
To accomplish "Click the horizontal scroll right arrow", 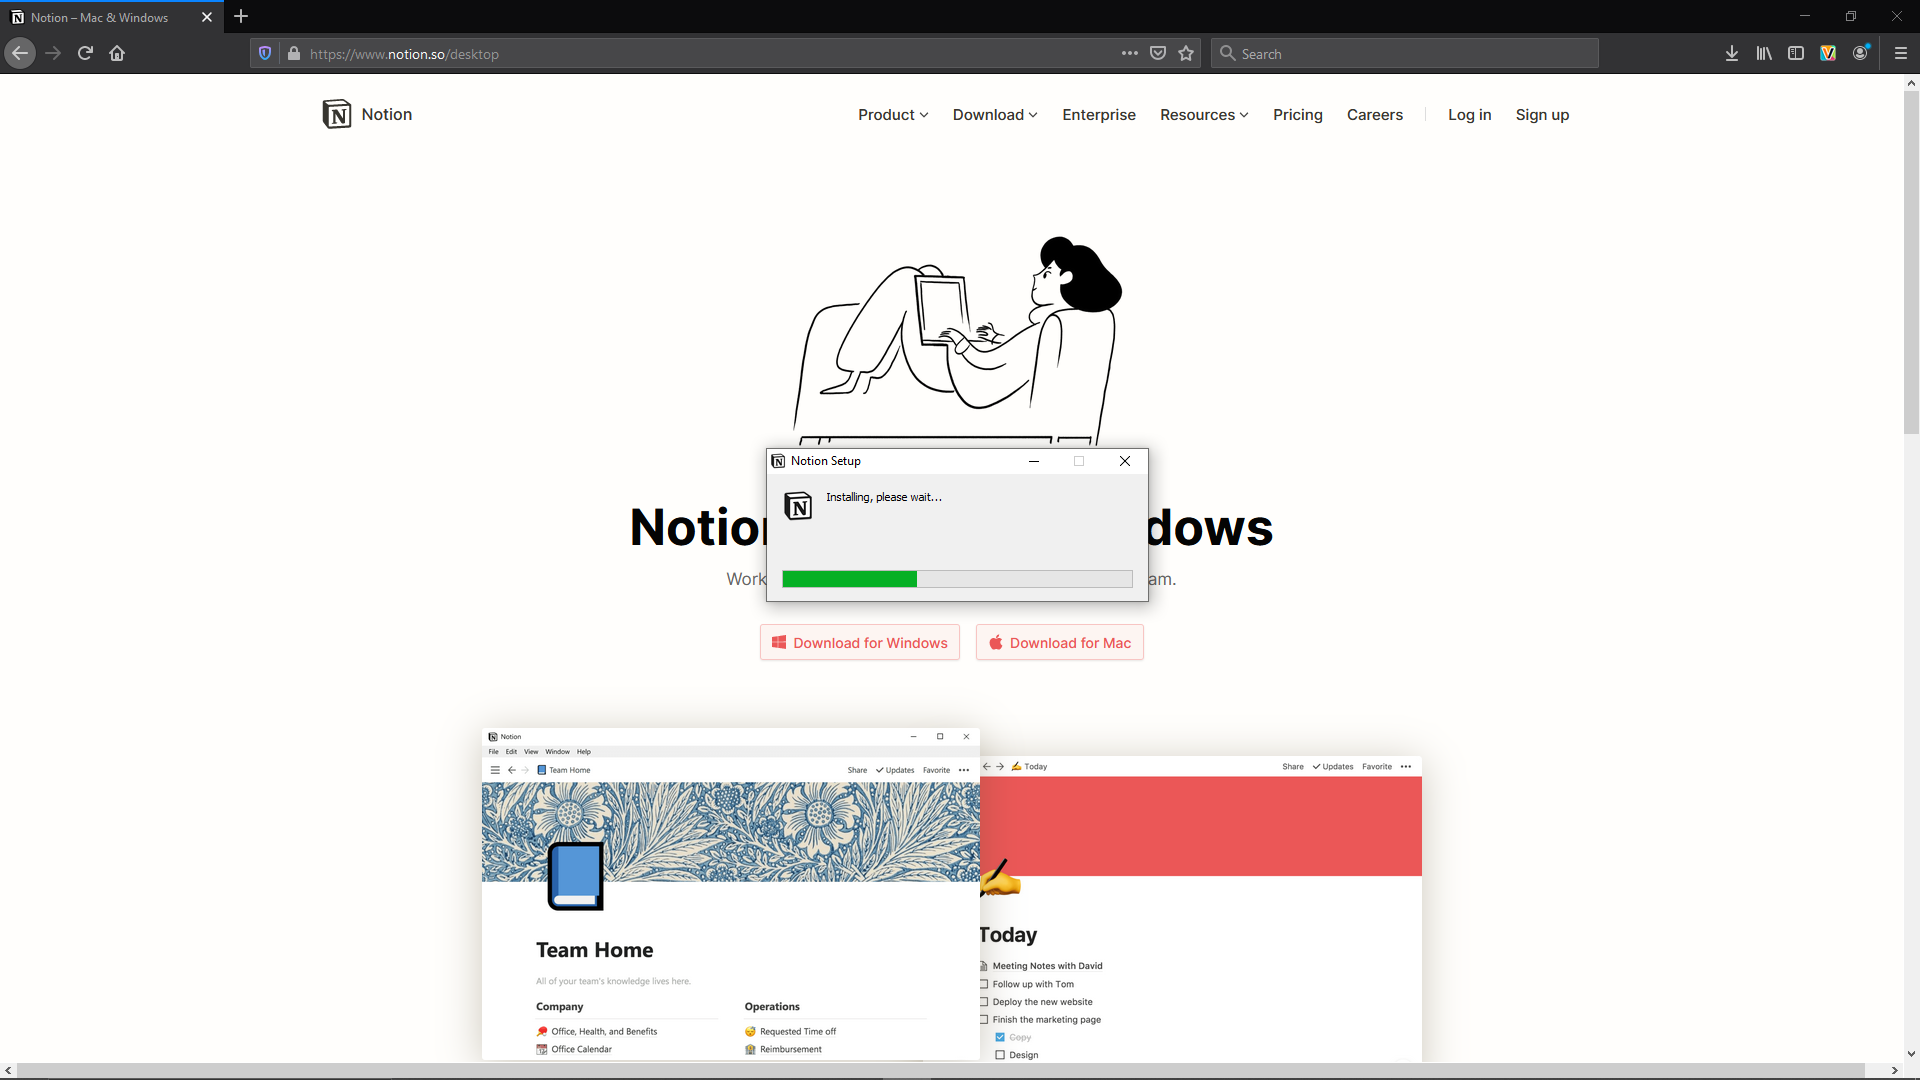I will point(1894,1071).
